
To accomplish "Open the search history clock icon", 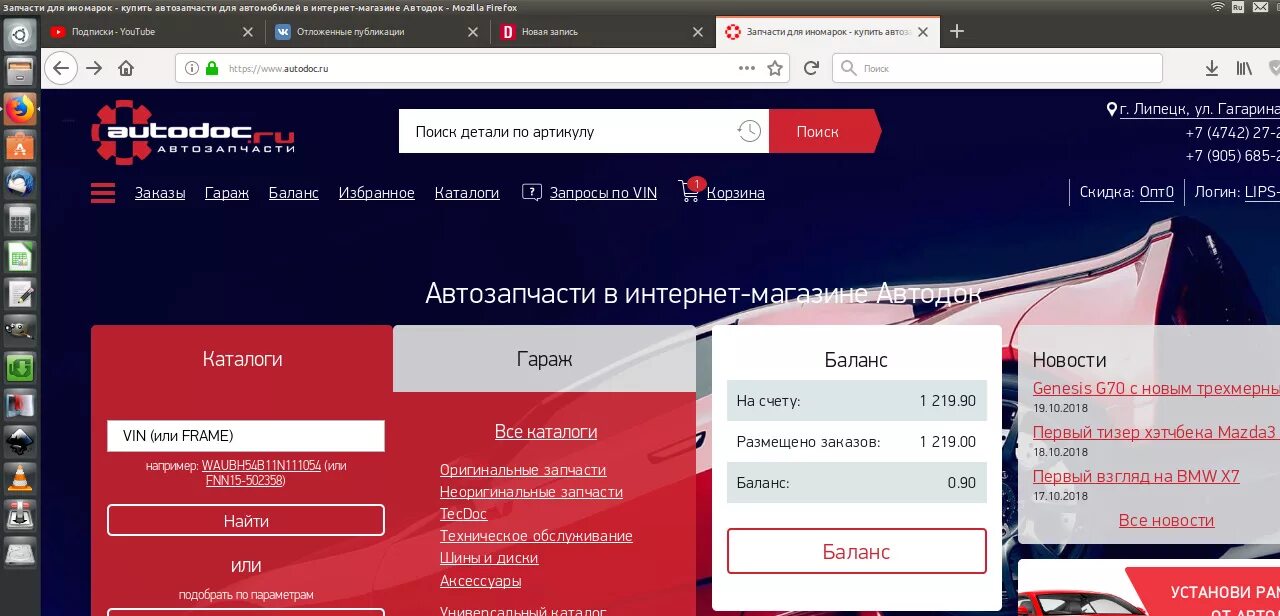I will click(749, 131).
